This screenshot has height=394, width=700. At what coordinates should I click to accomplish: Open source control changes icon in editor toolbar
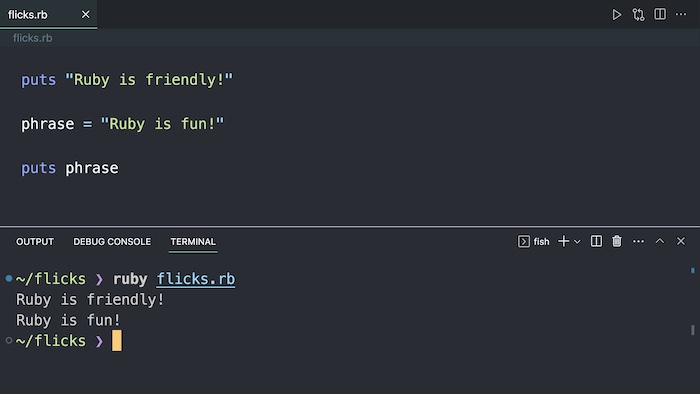tap(638, 15)
